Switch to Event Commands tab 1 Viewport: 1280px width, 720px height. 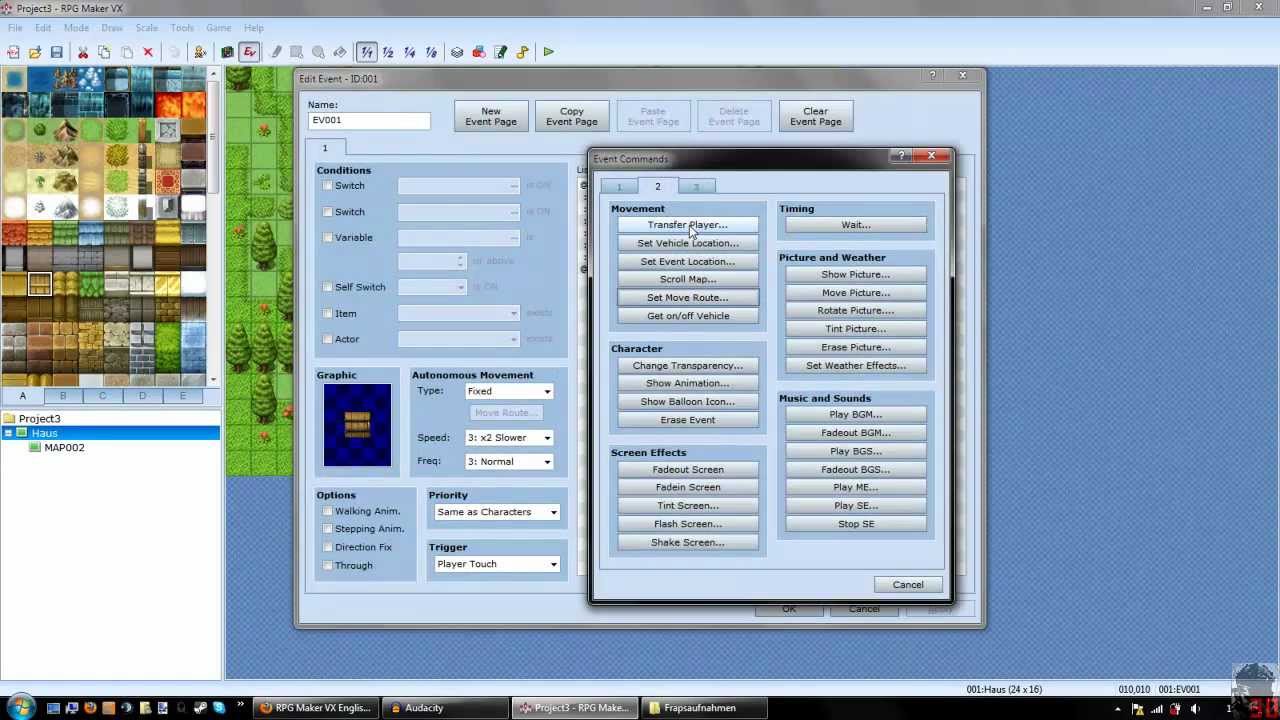619,187
